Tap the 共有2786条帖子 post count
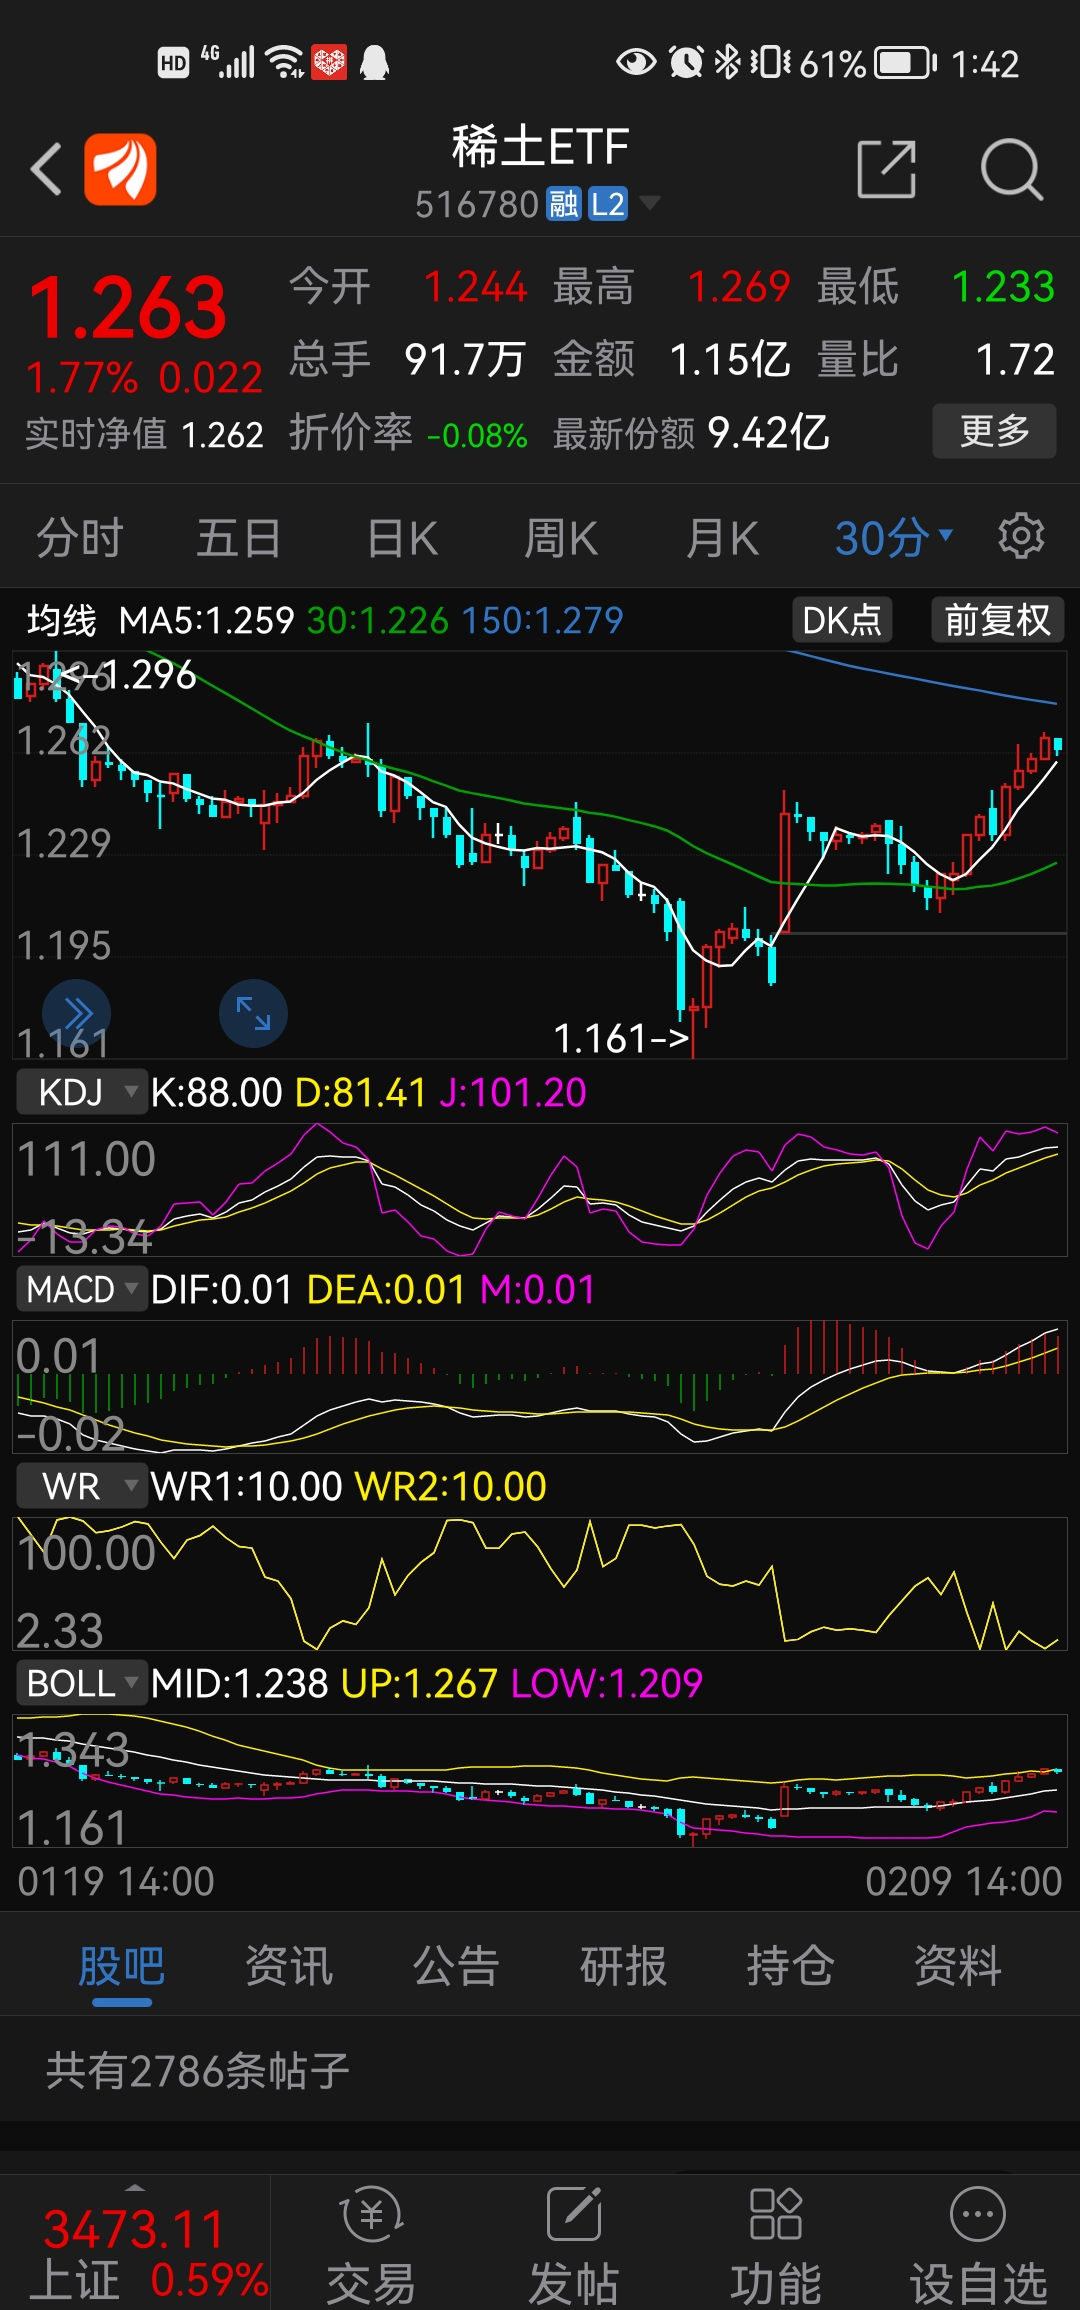Viewport: 1080px width, 2310px height. pos(197,2070)
